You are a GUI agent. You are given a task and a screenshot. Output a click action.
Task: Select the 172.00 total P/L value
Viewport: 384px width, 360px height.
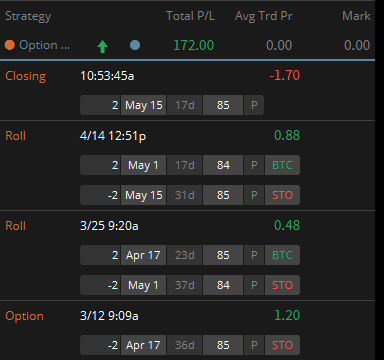(194, 45)
